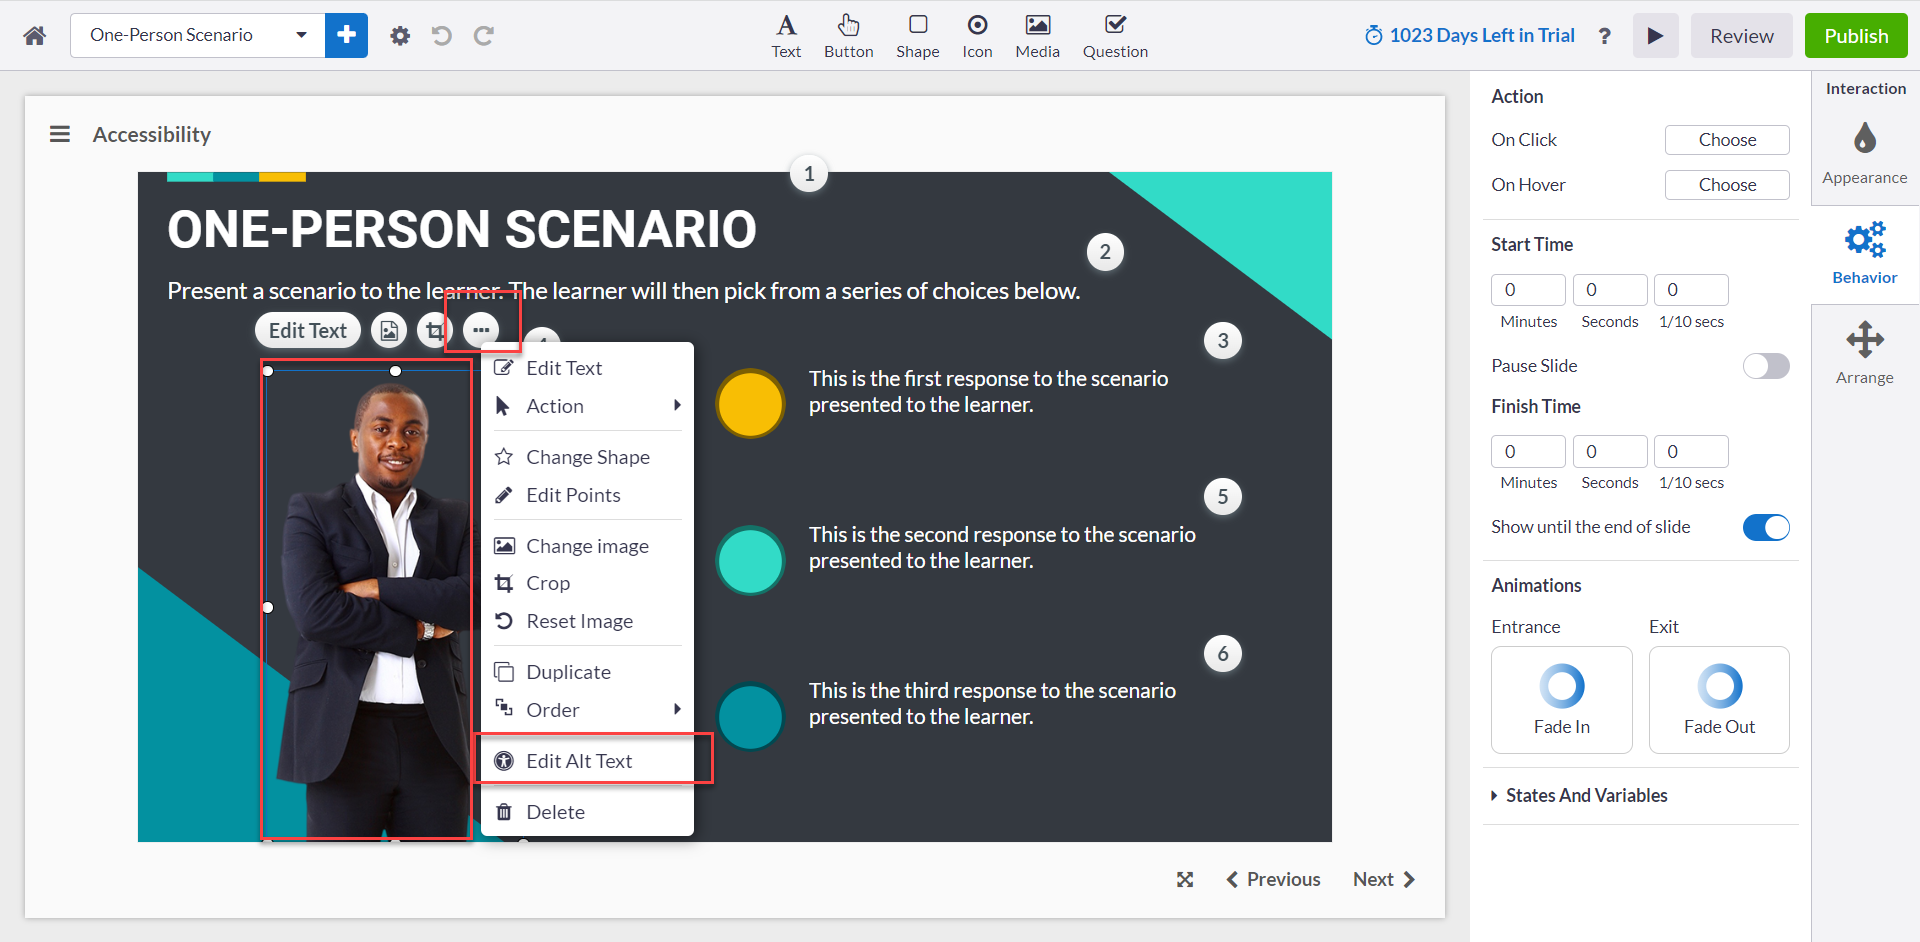Screen dimensions: 1920x942
Task: Select Change Shape in the context menu
Action: (x=587, y=457)
